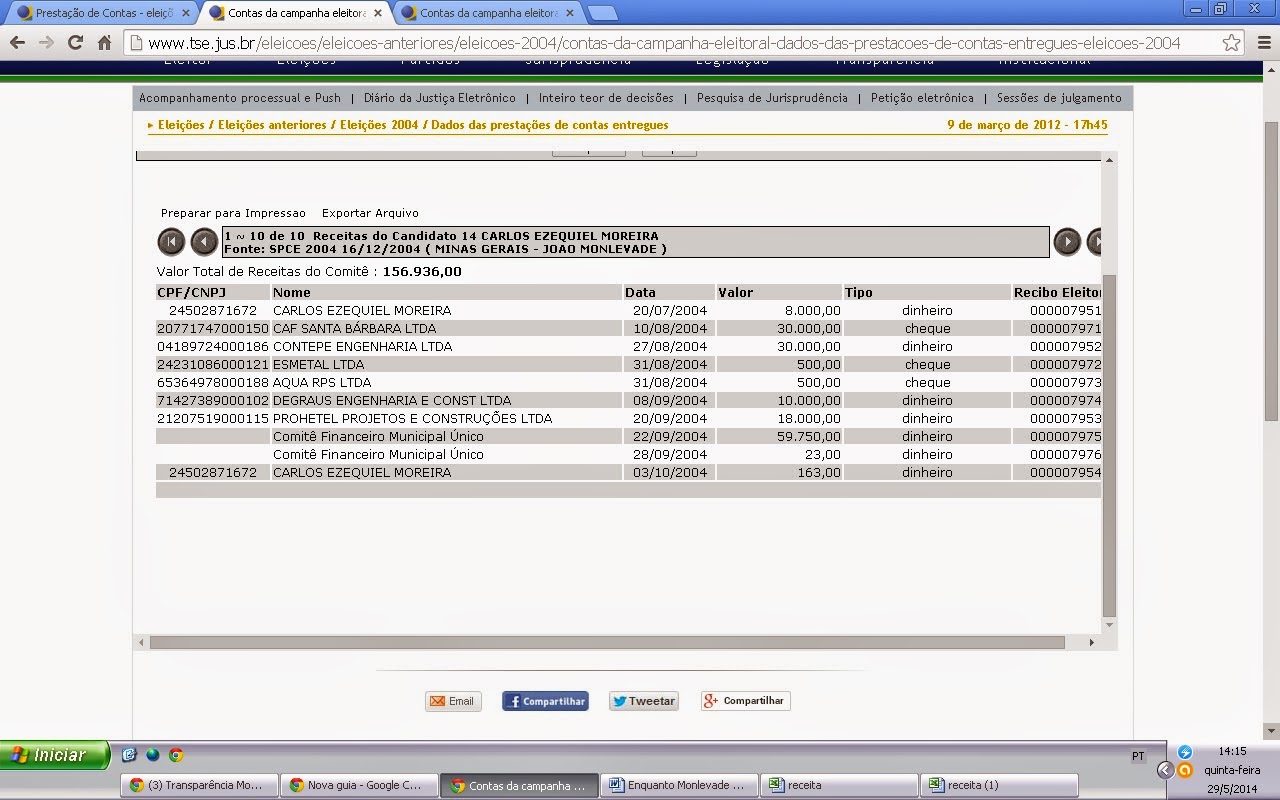Jump to first record arrow button
1280x800 pixels.
point(171,242)
